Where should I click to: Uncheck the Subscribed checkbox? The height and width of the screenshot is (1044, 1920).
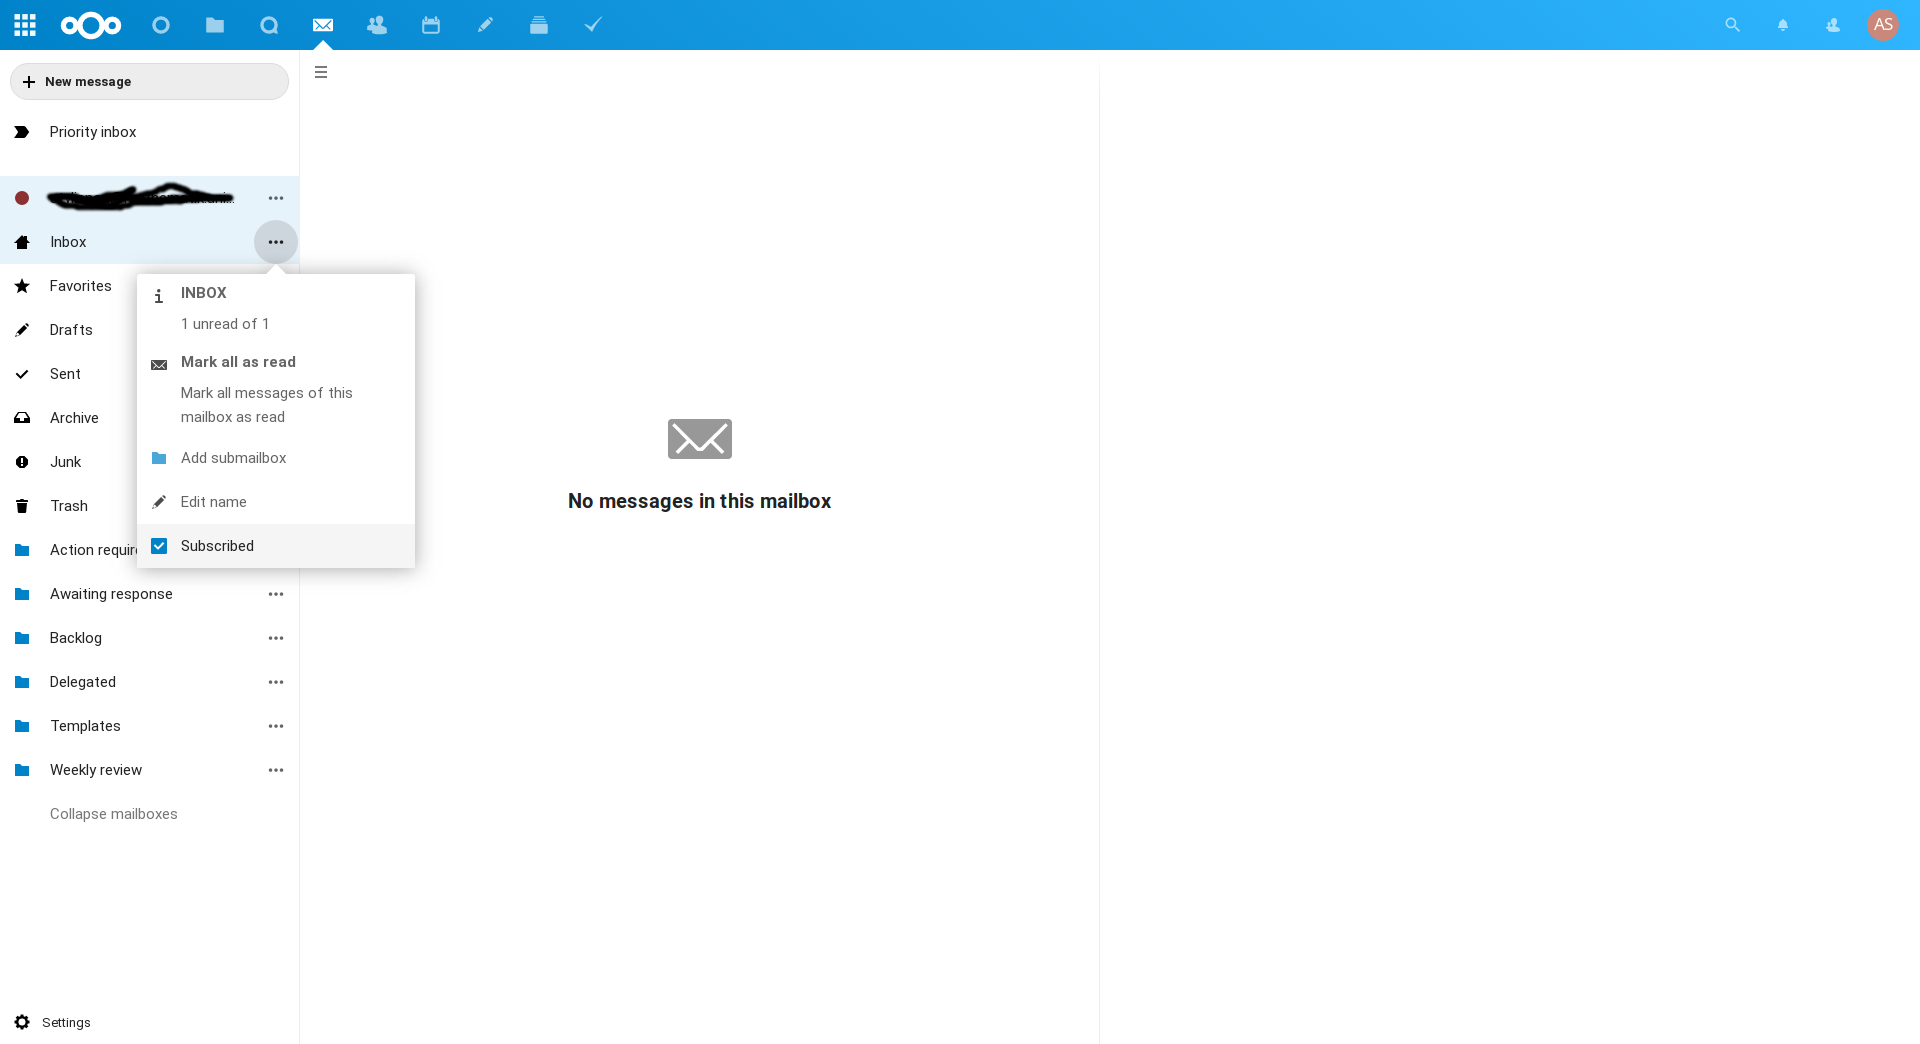[159, 546]
